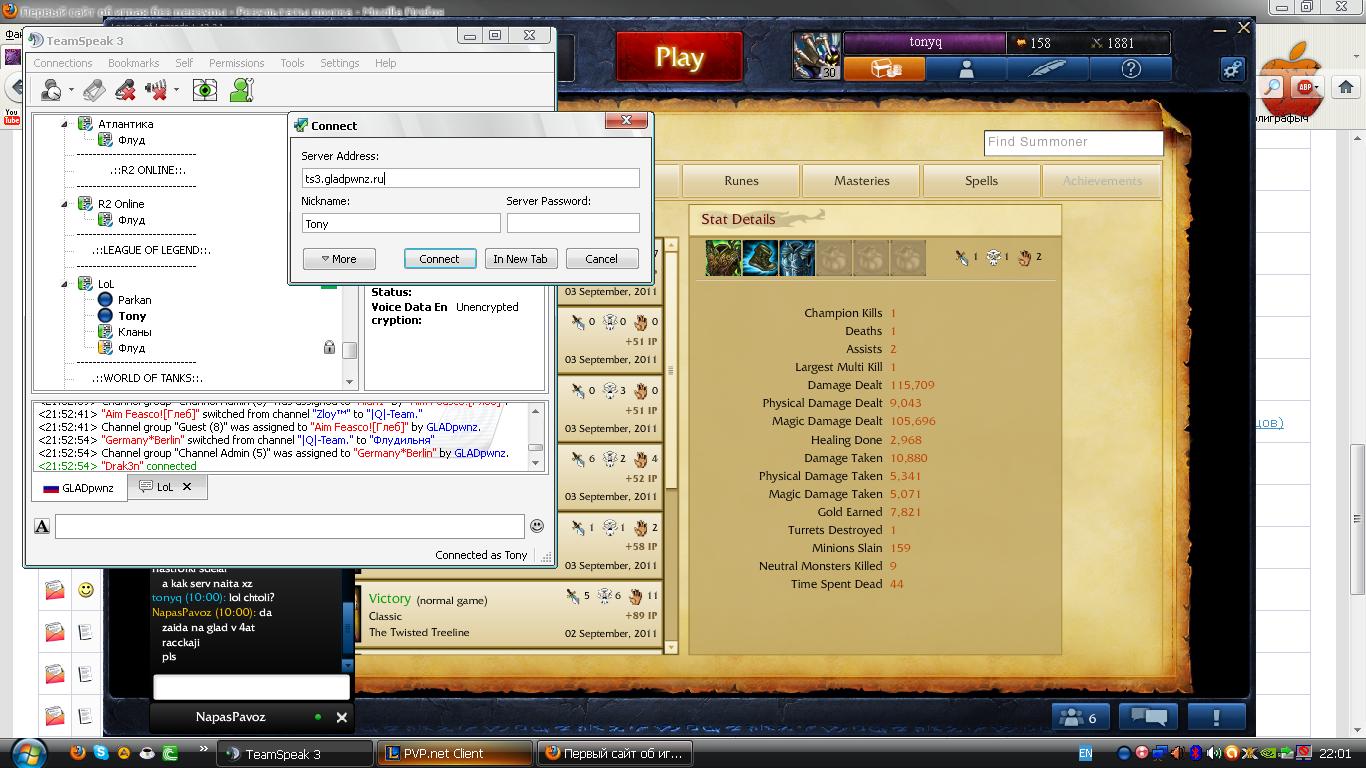Viewport: 1366px width, 768px height.
Task: Click the red Play button
Action: (x=679, y=58)
